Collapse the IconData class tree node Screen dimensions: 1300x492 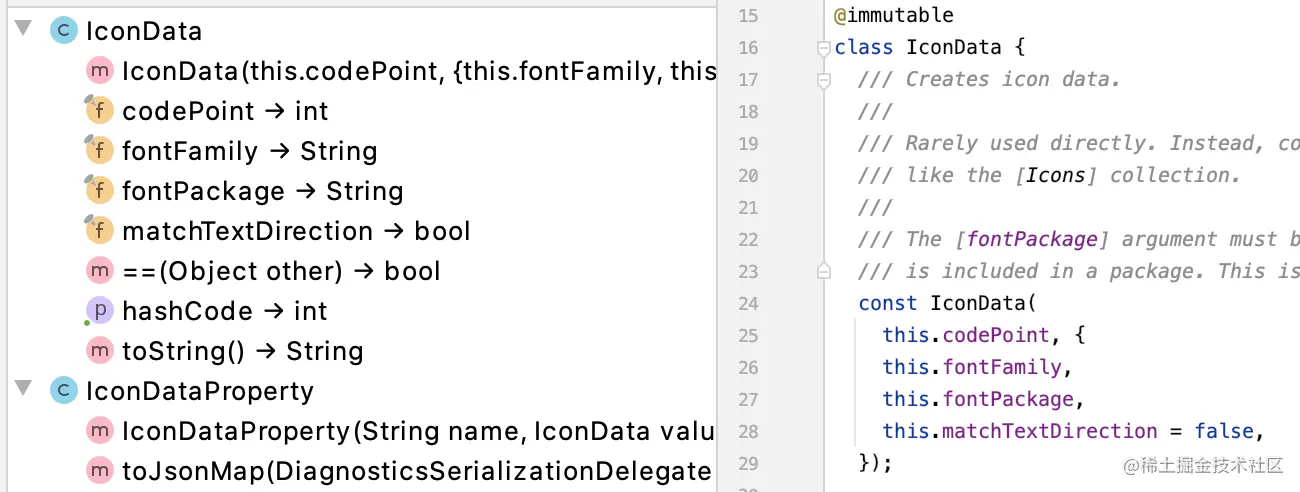(24, 31)
